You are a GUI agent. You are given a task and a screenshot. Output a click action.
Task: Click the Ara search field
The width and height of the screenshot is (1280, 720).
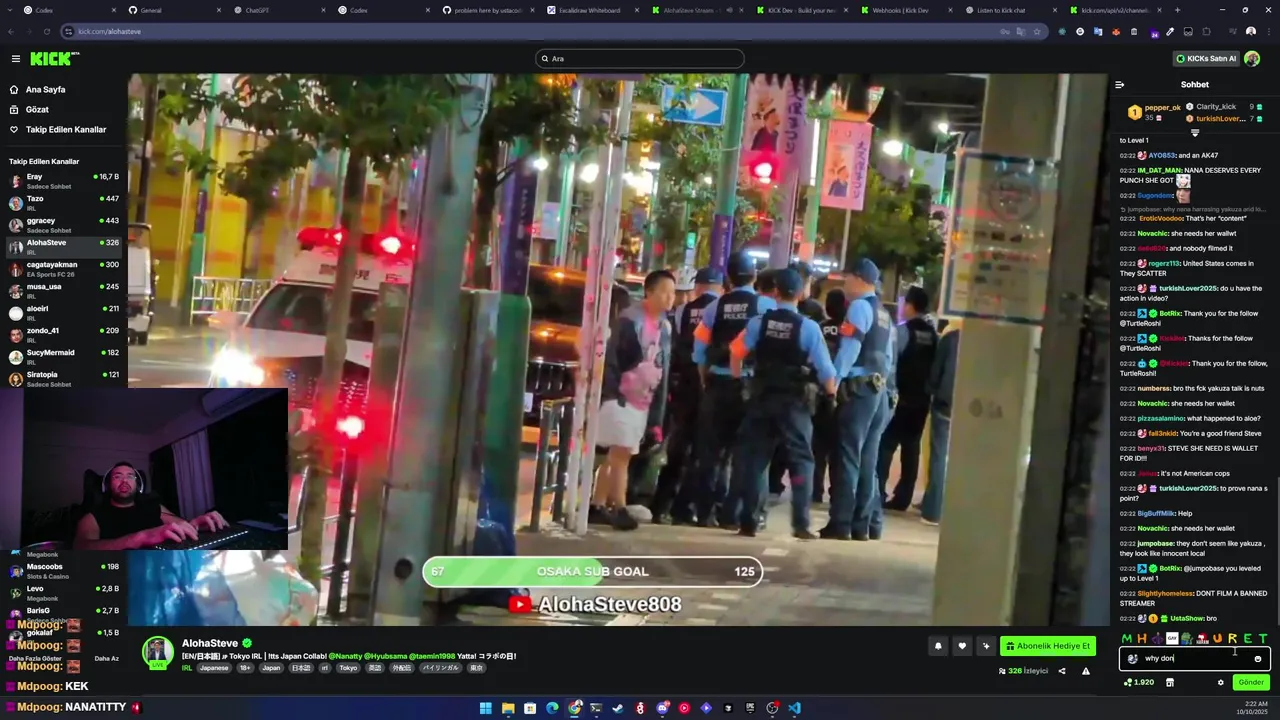(x=640, y=58)
